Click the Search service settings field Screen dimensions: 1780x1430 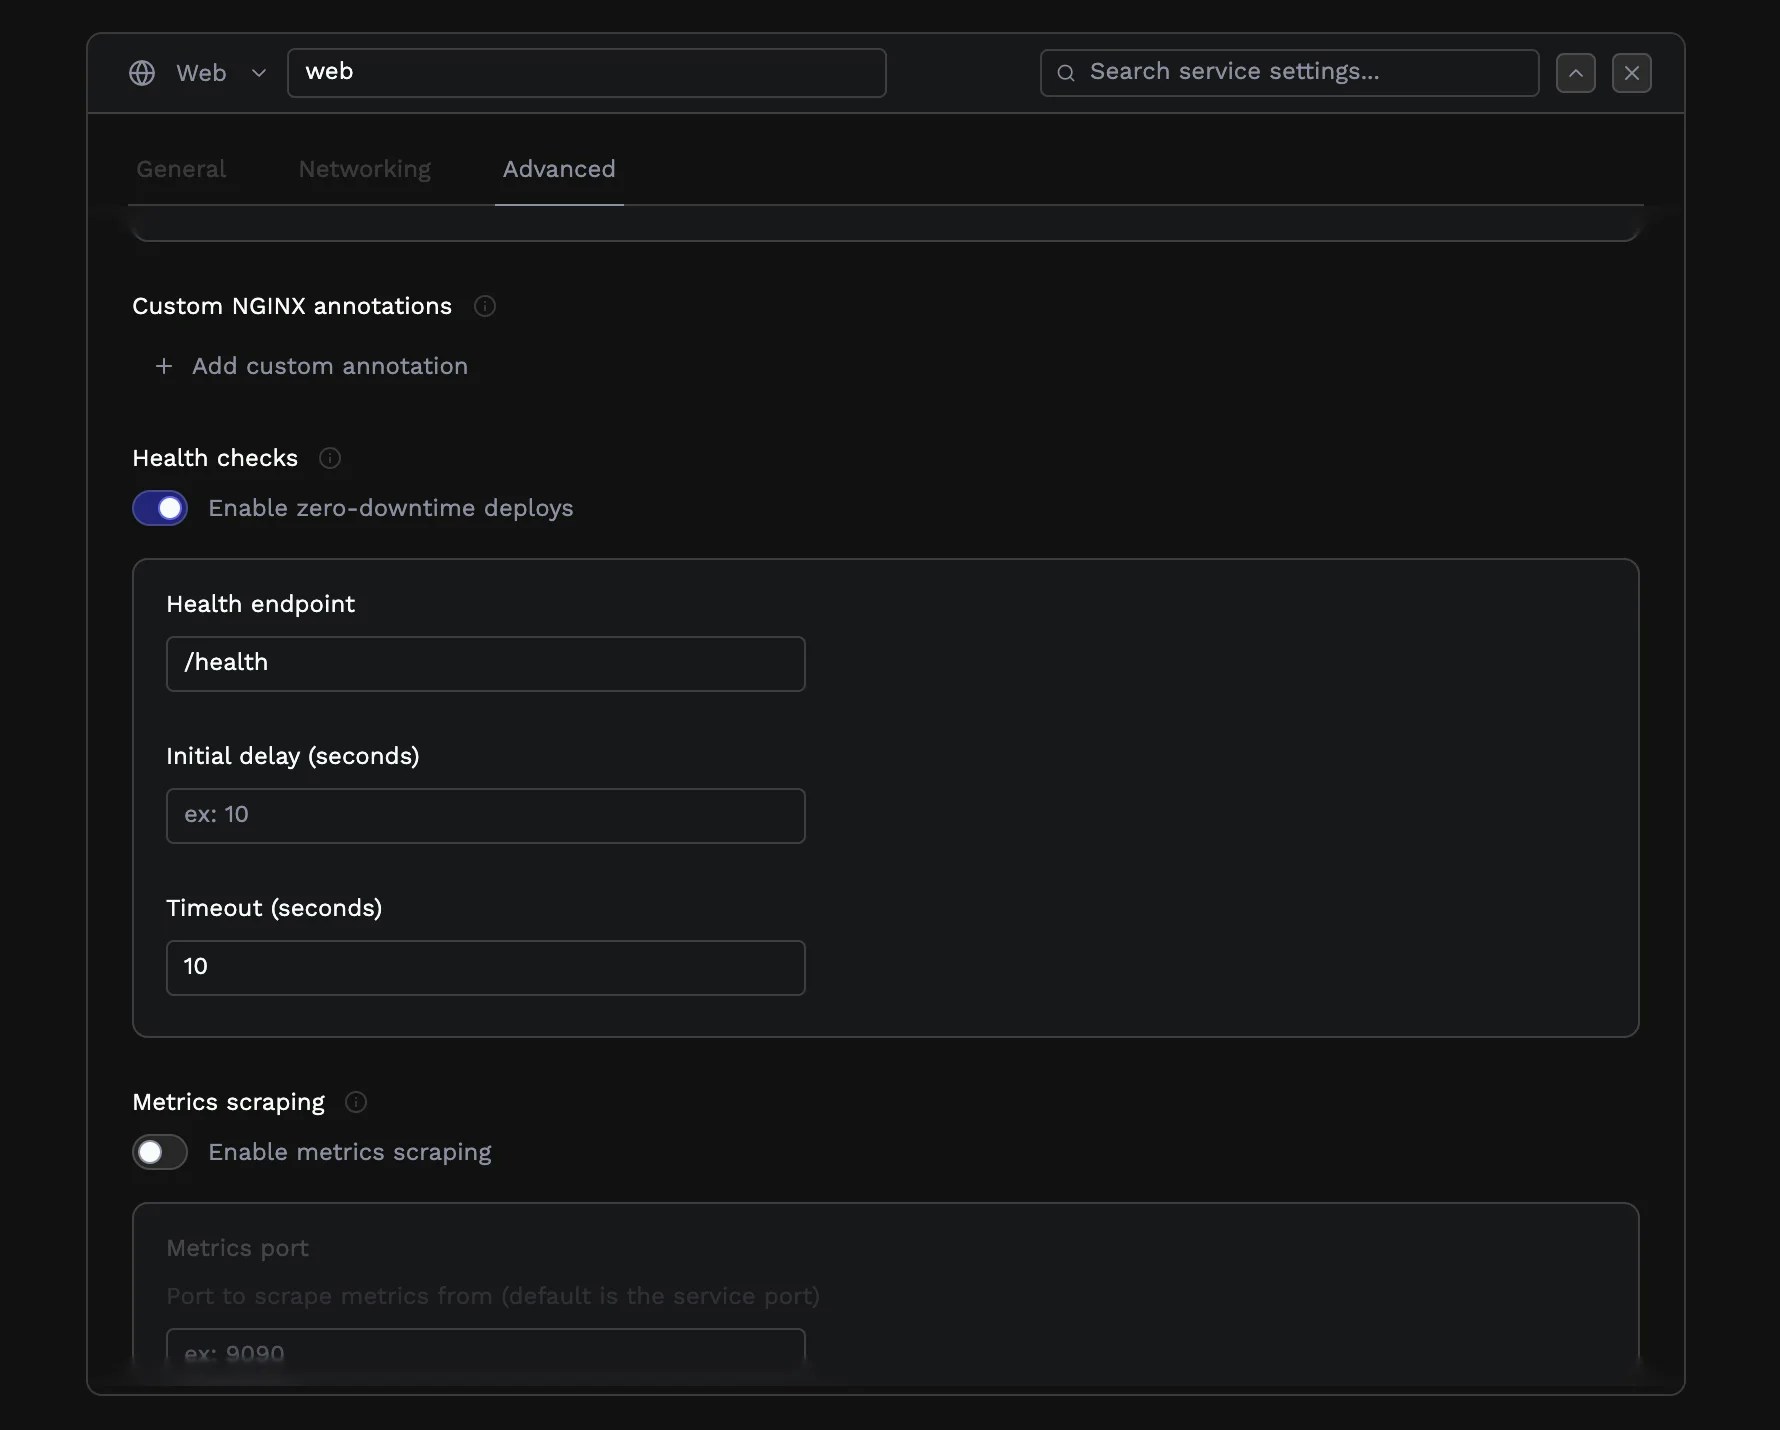point(1287,72)
